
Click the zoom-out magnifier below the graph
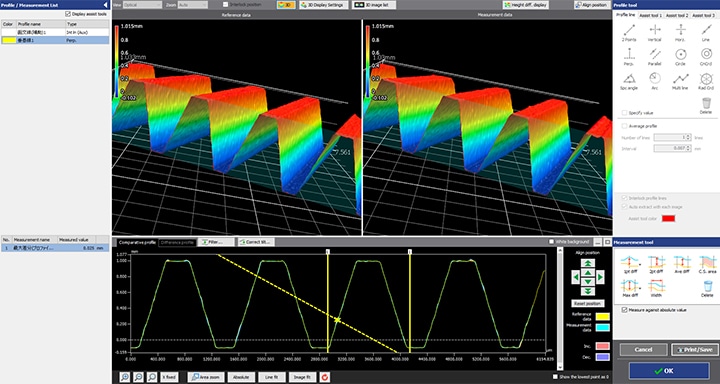[x=138, y=377]
